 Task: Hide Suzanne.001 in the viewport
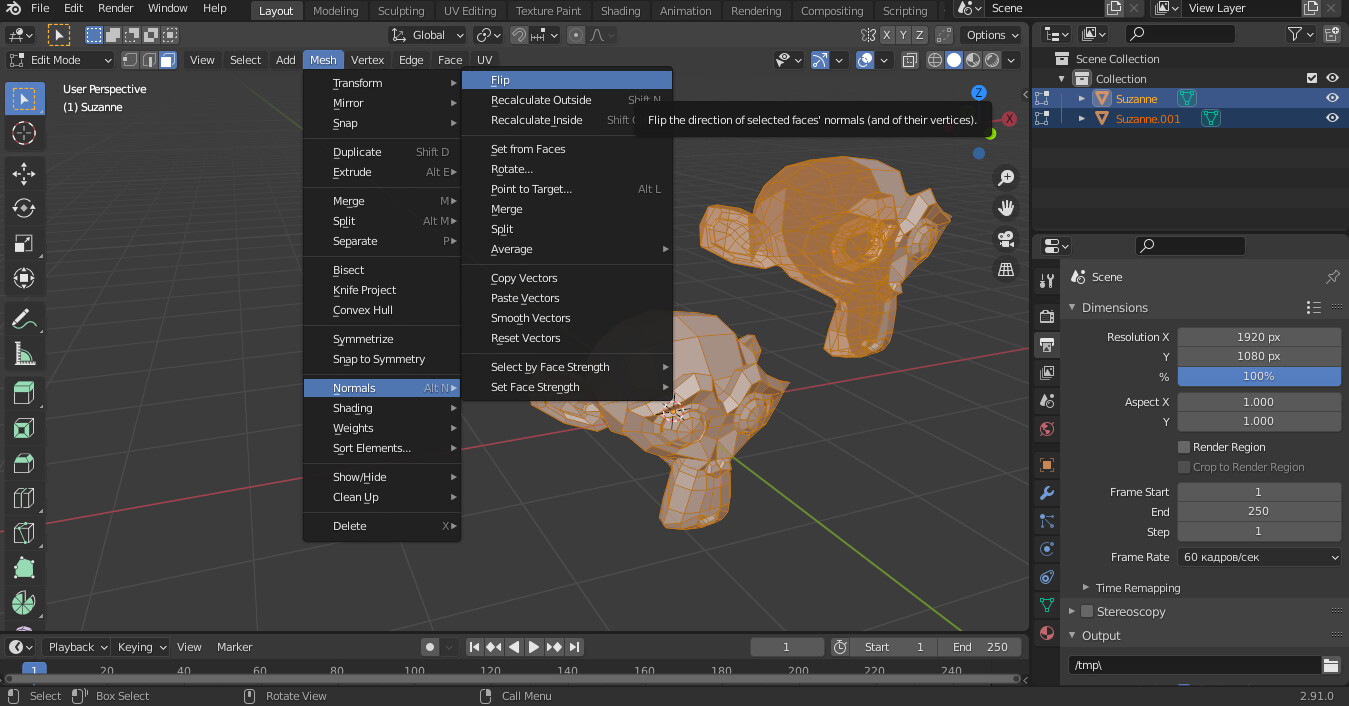(x=1333, y=118)
